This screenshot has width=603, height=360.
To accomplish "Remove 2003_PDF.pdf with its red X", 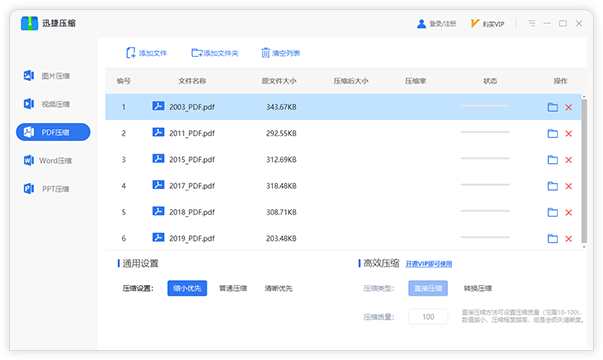I will [569, 107].
